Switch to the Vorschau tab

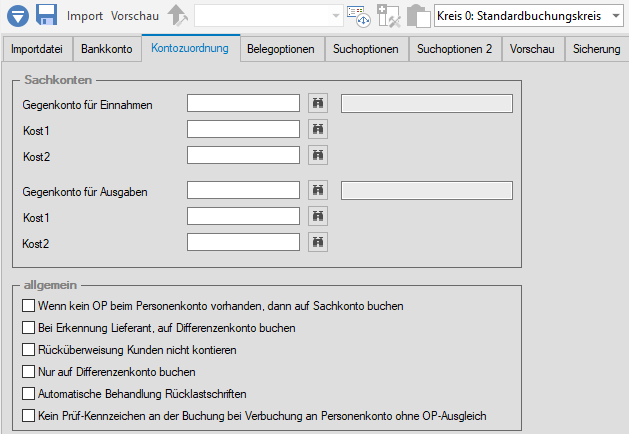[x=532, y=49]
